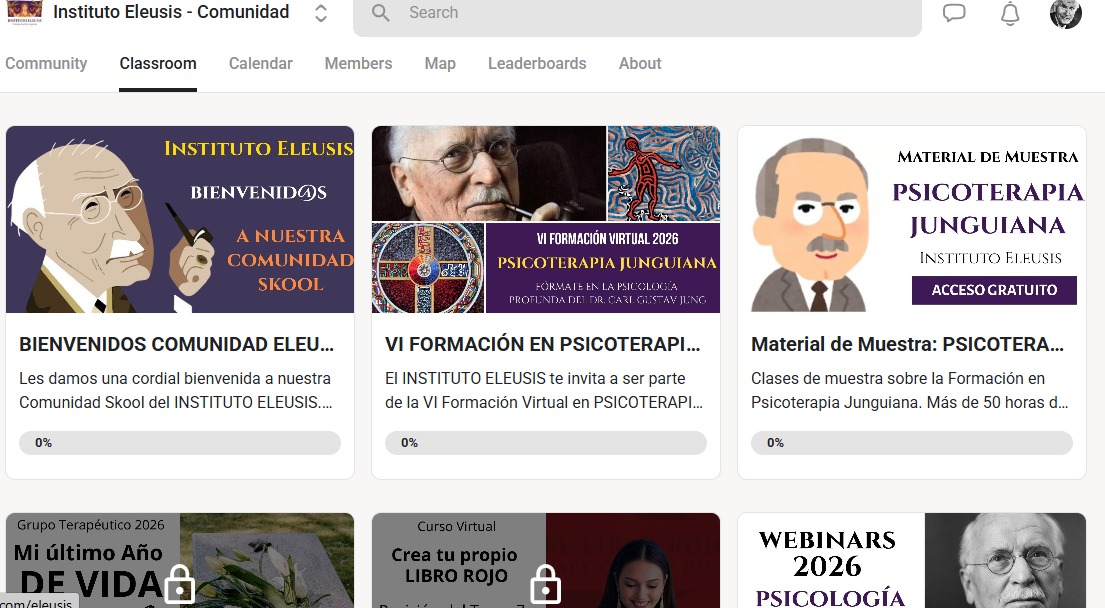Screen dimensions: 1105x608
Task: Click the VI FORMACIÓN EN PSICOTERAPI... title
Action: 543,345
